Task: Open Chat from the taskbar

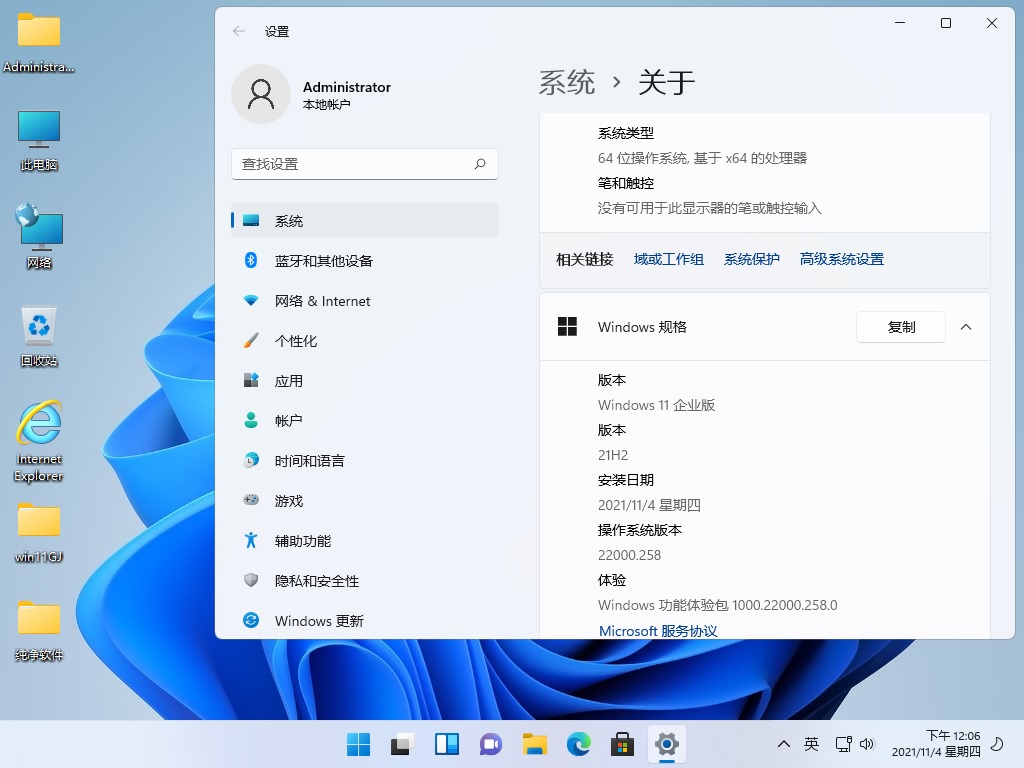Action: [x=490, y=744]
